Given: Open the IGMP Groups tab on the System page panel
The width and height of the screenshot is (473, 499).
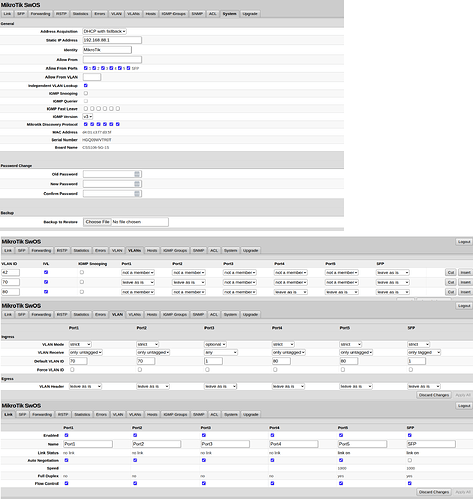Looking at the screenshot, I should [173, 14].
